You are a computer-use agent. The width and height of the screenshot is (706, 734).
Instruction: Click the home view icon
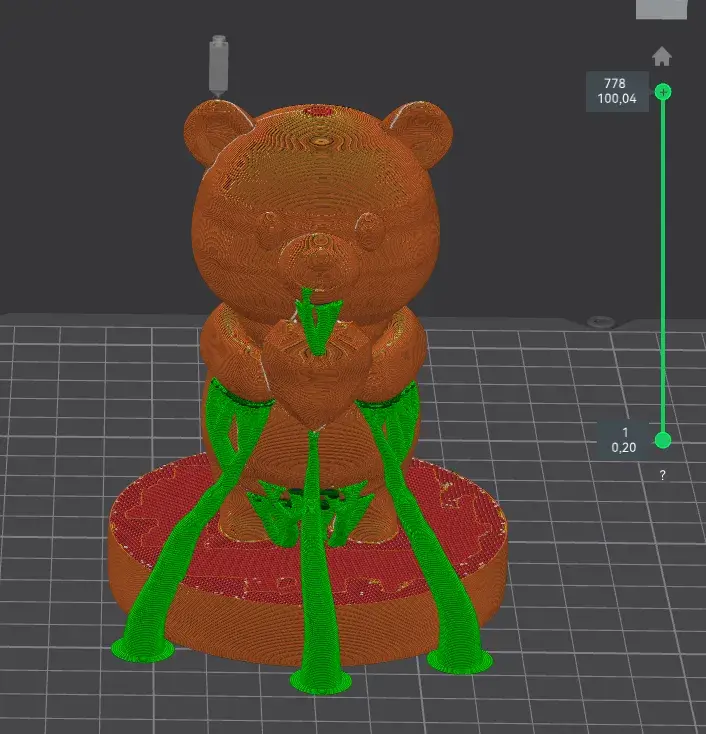(x=662, y=56)
